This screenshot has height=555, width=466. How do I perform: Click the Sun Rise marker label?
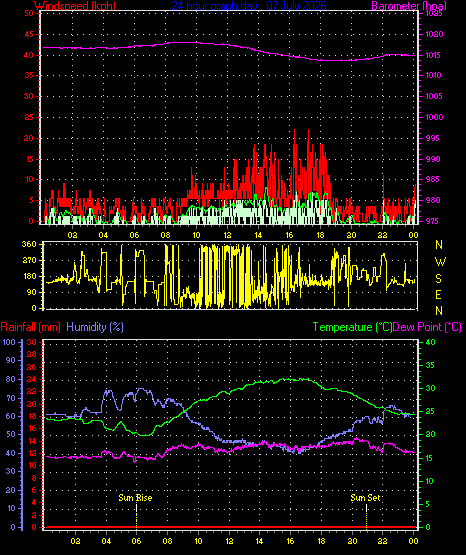[x=135, y=498]
